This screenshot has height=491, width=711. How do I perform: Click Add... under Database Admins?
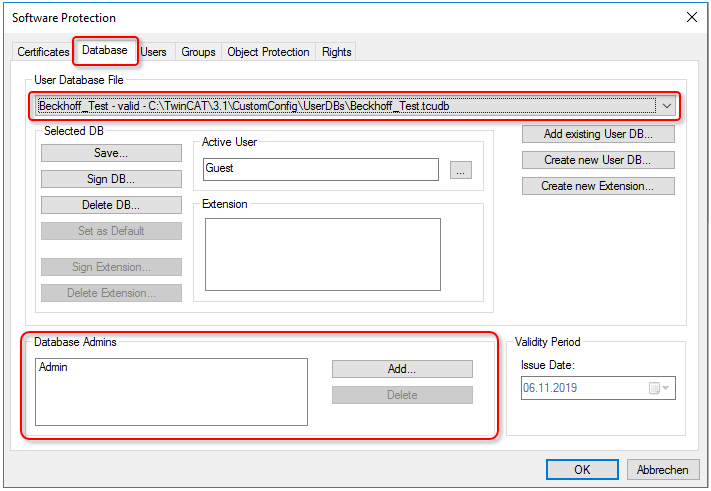click(x=402, y=369)
